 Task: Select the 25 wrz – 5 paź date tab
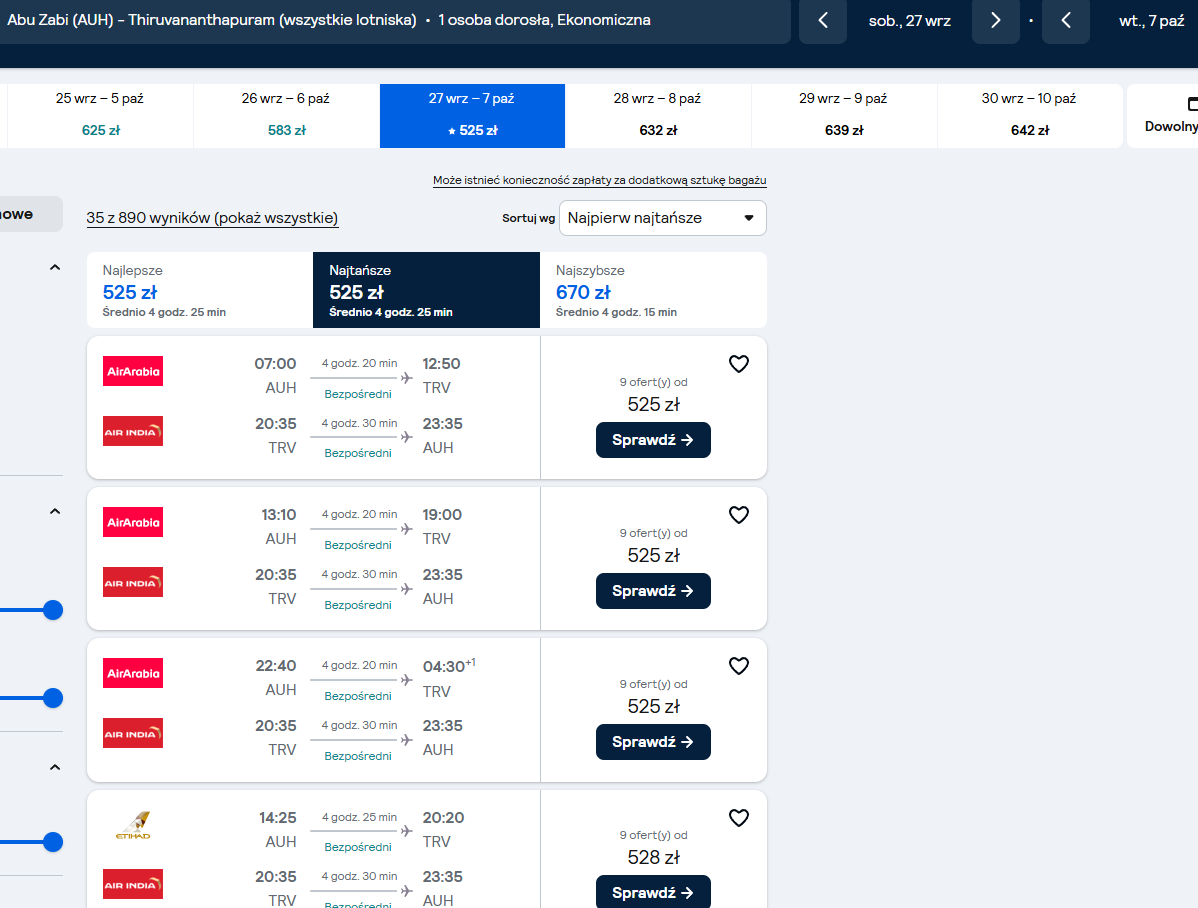click(100, 115)
